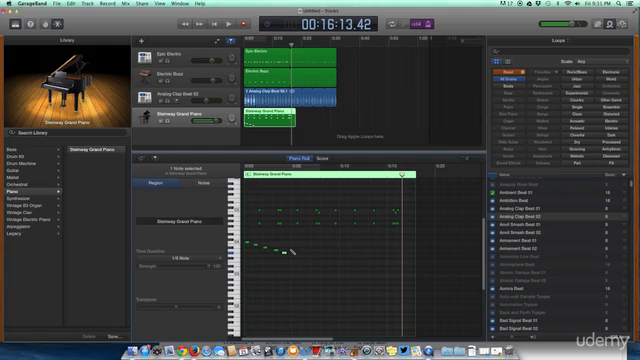Toggle the Count-in button
Viewport: 640px width, 360px height.
(416, 24)
